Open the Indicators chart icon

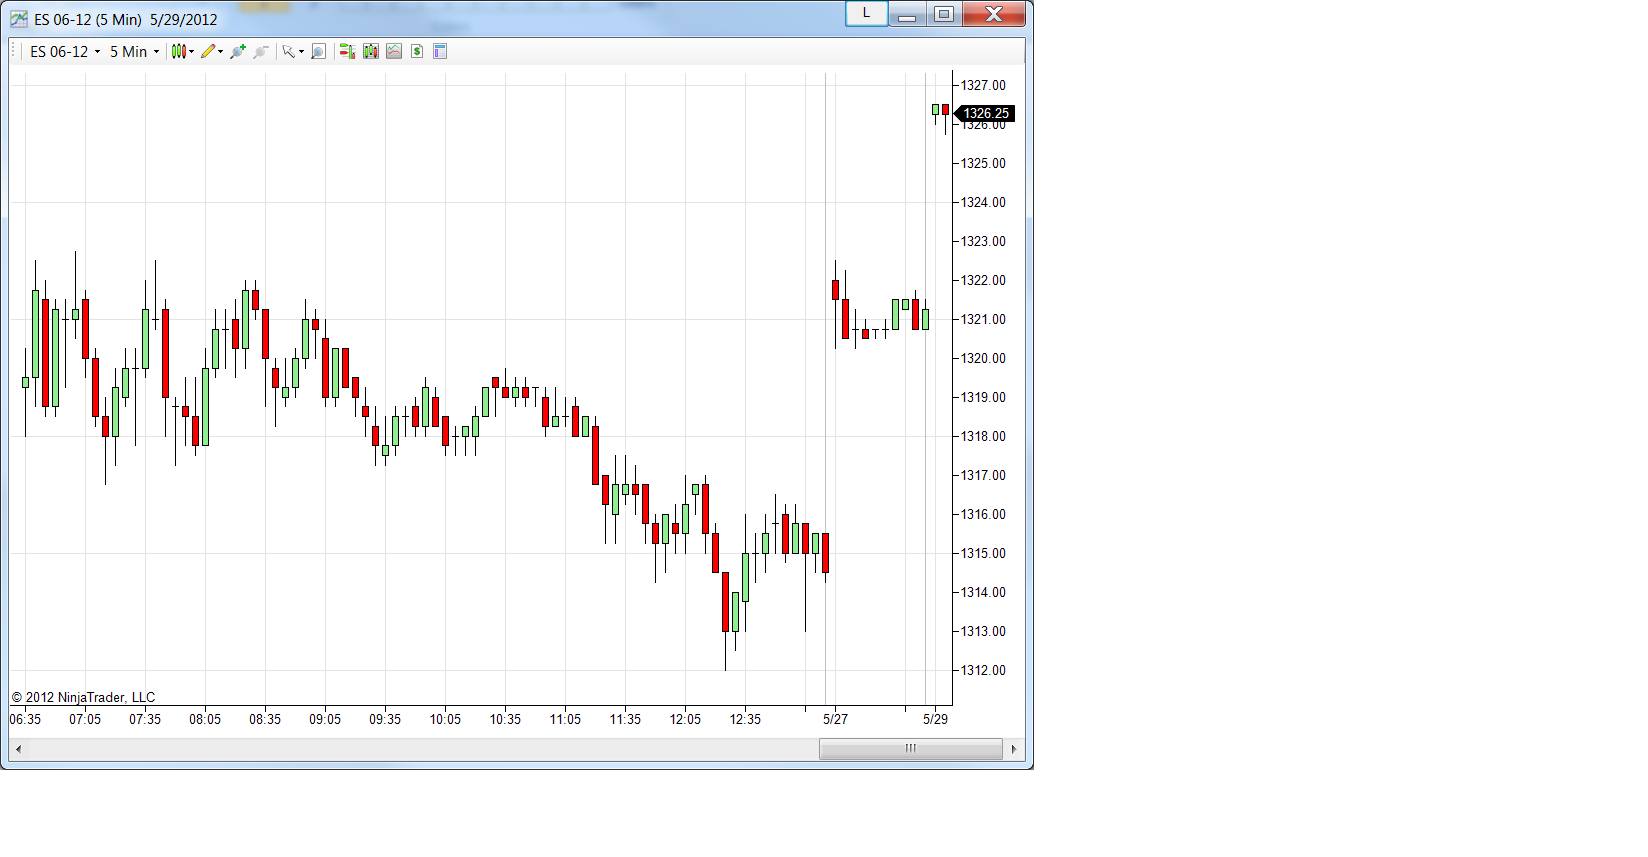[x=394, y=52]
